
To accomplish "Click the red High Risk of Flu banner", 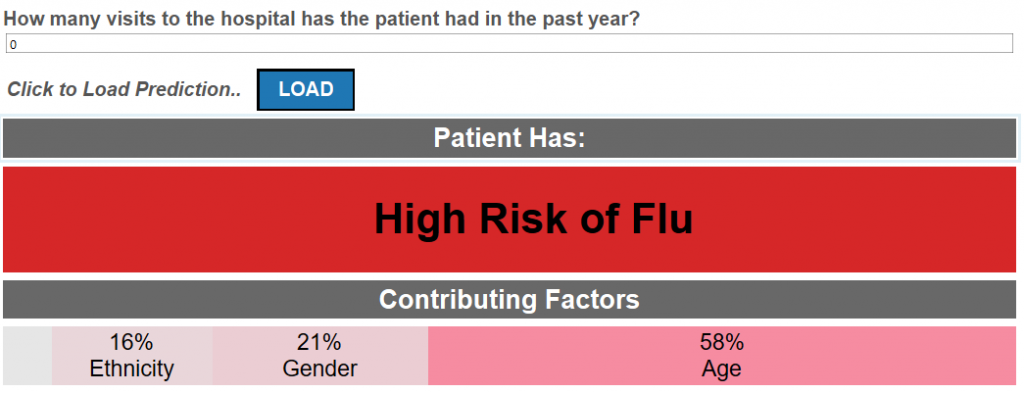I will pyautogui.click(x=509, y=219).
